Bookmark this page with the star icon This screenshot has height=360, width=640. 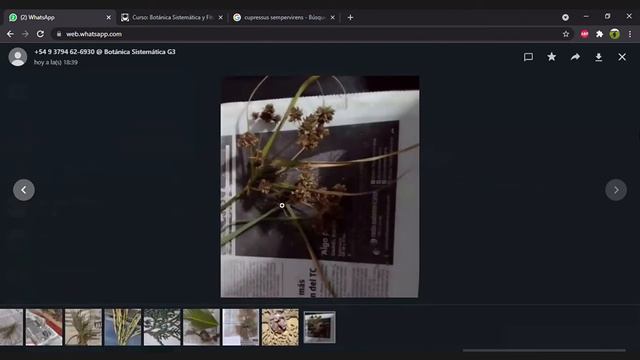point(566,34)
